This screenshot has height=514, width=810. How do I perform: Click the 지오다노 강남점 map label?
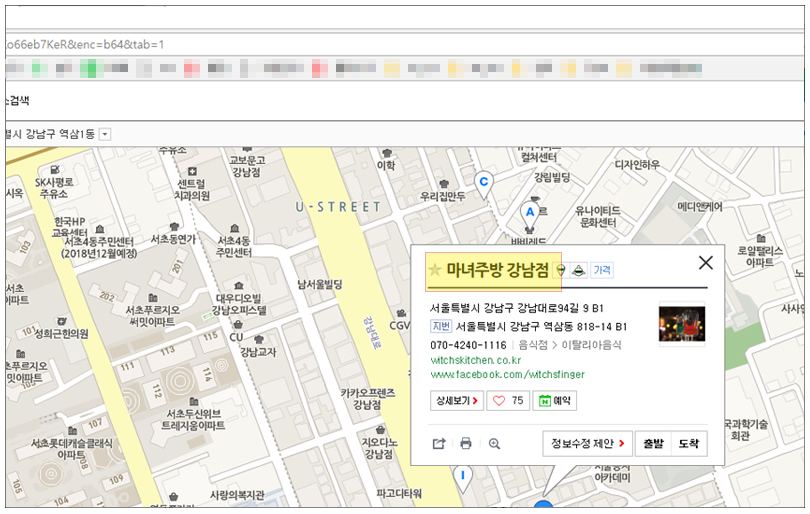pos(379,448)
